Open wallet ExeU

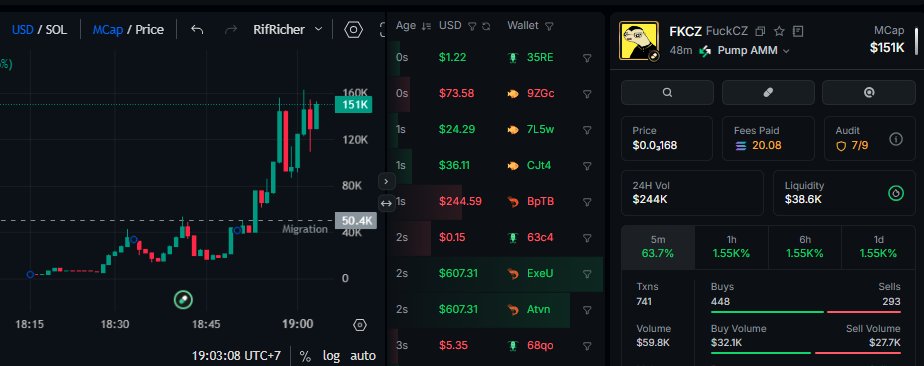click(x=540, y=273)
